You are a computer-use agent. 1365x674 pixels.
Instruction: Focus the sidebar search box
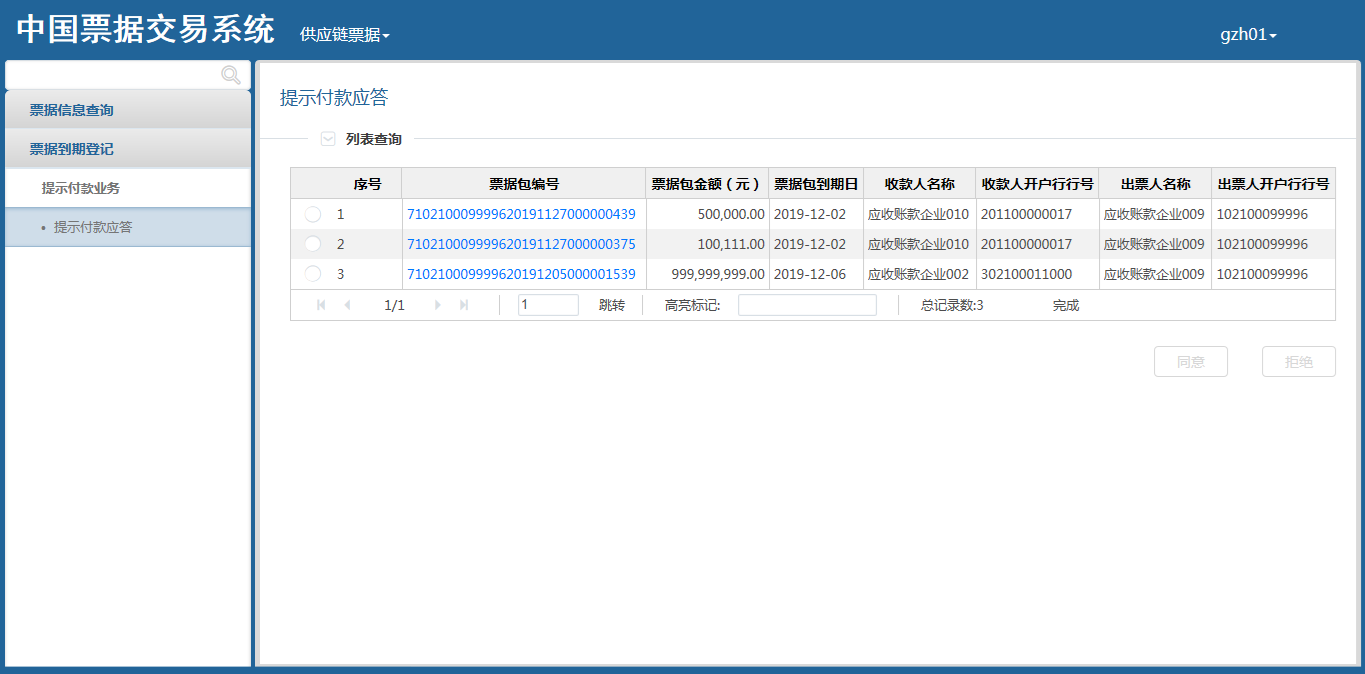[x=128, y=75]
